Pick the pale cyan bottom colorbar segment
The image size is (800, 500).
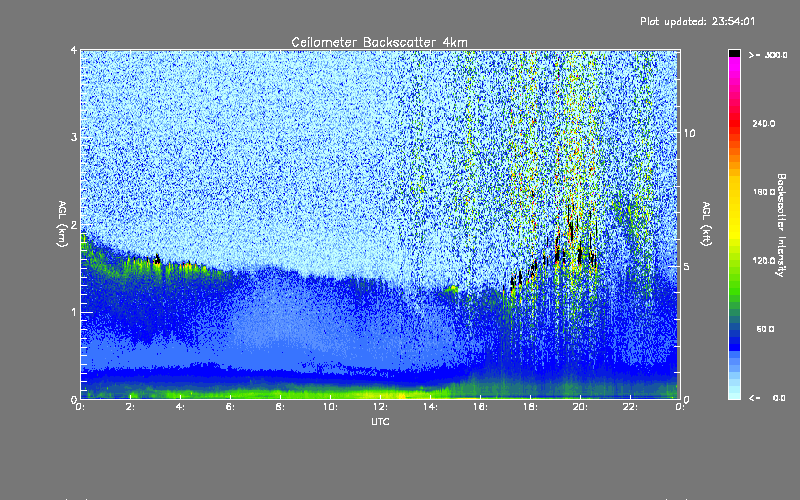click(734, 394)
